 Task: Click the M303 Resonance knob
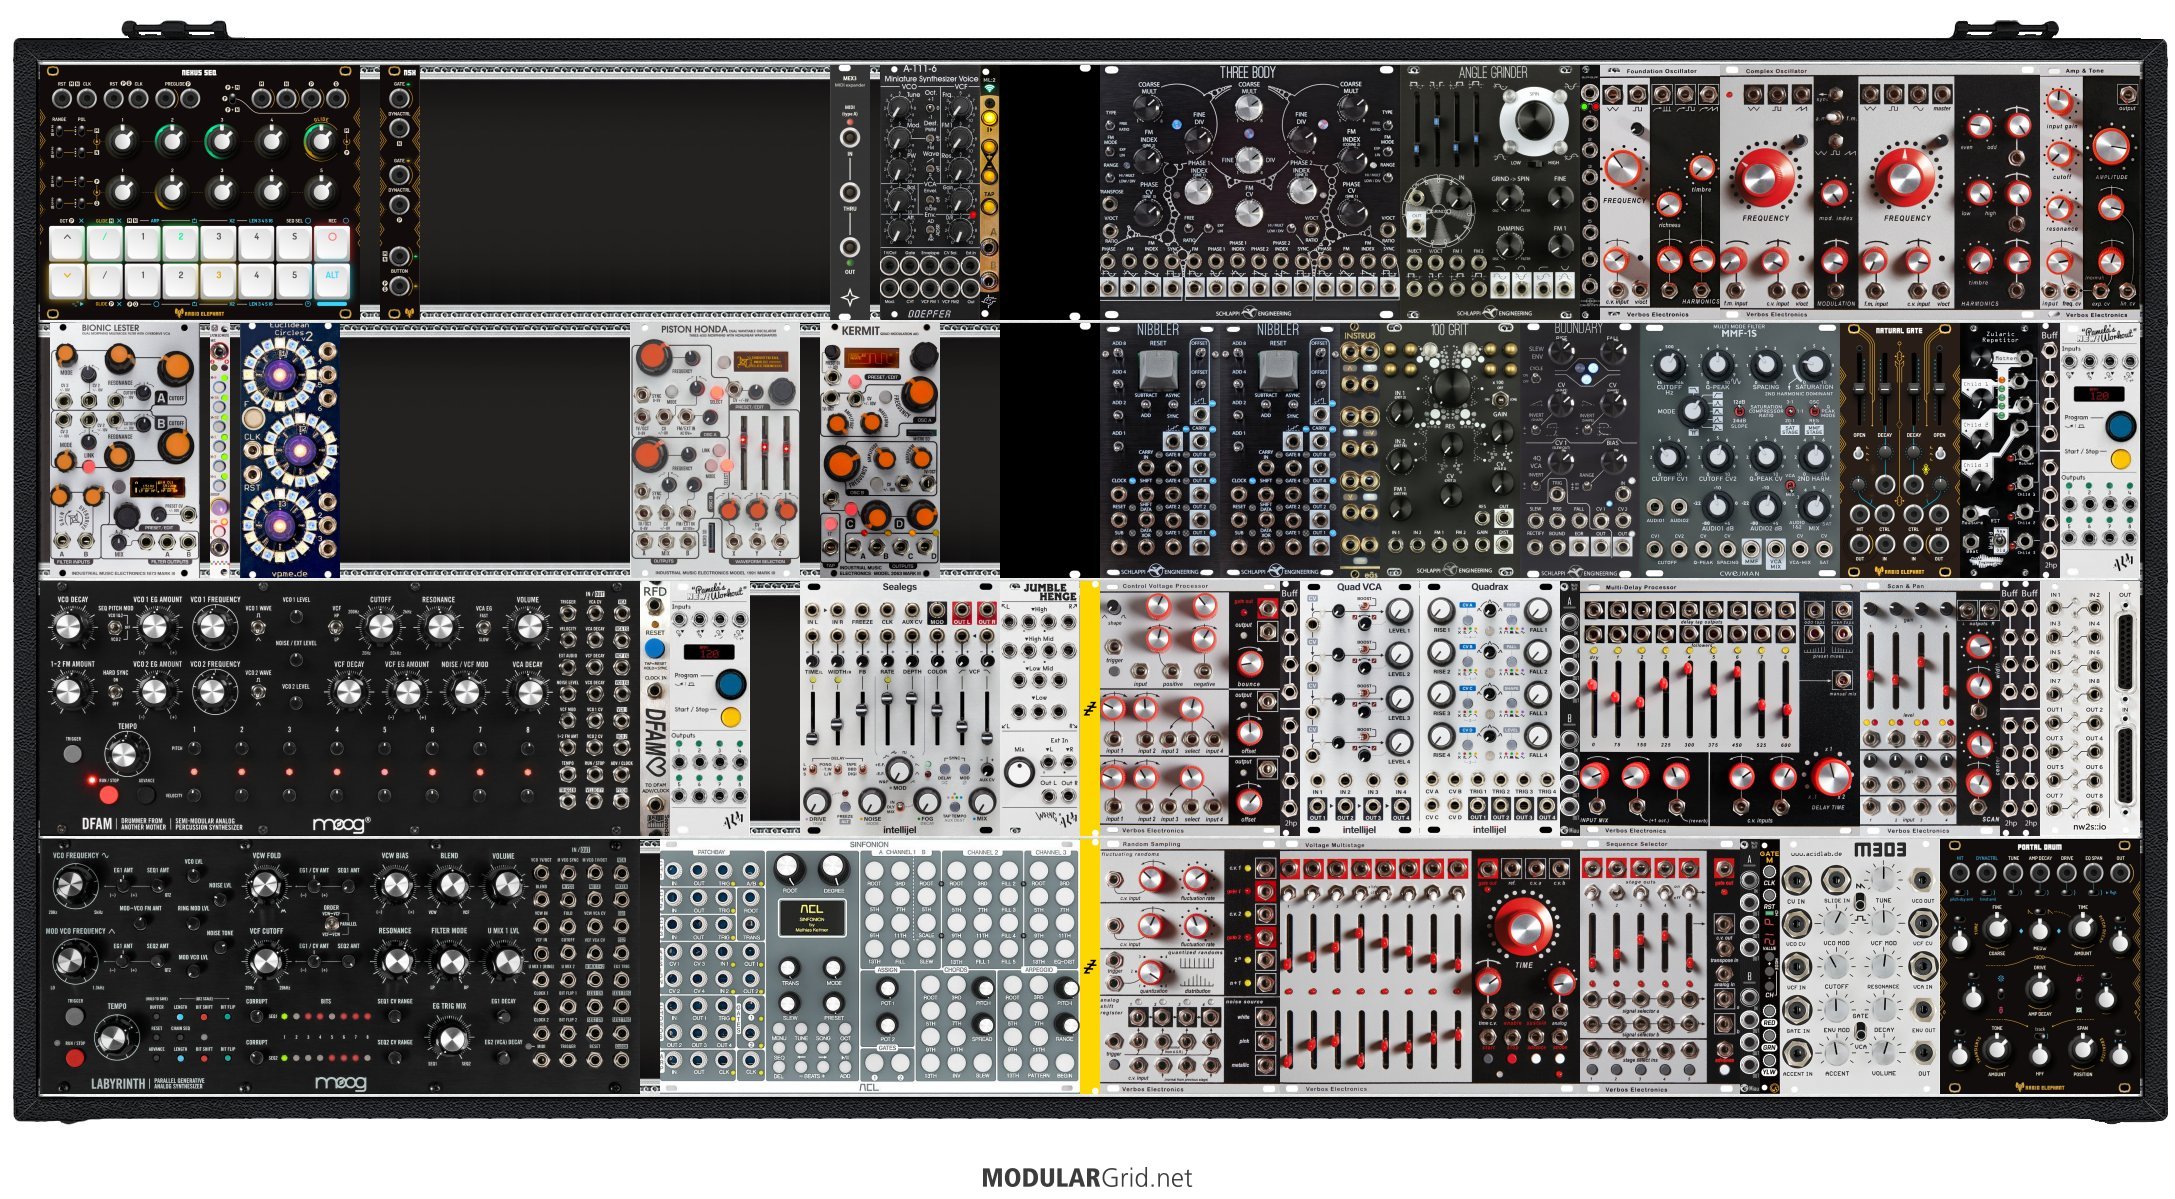point(1883,964)
